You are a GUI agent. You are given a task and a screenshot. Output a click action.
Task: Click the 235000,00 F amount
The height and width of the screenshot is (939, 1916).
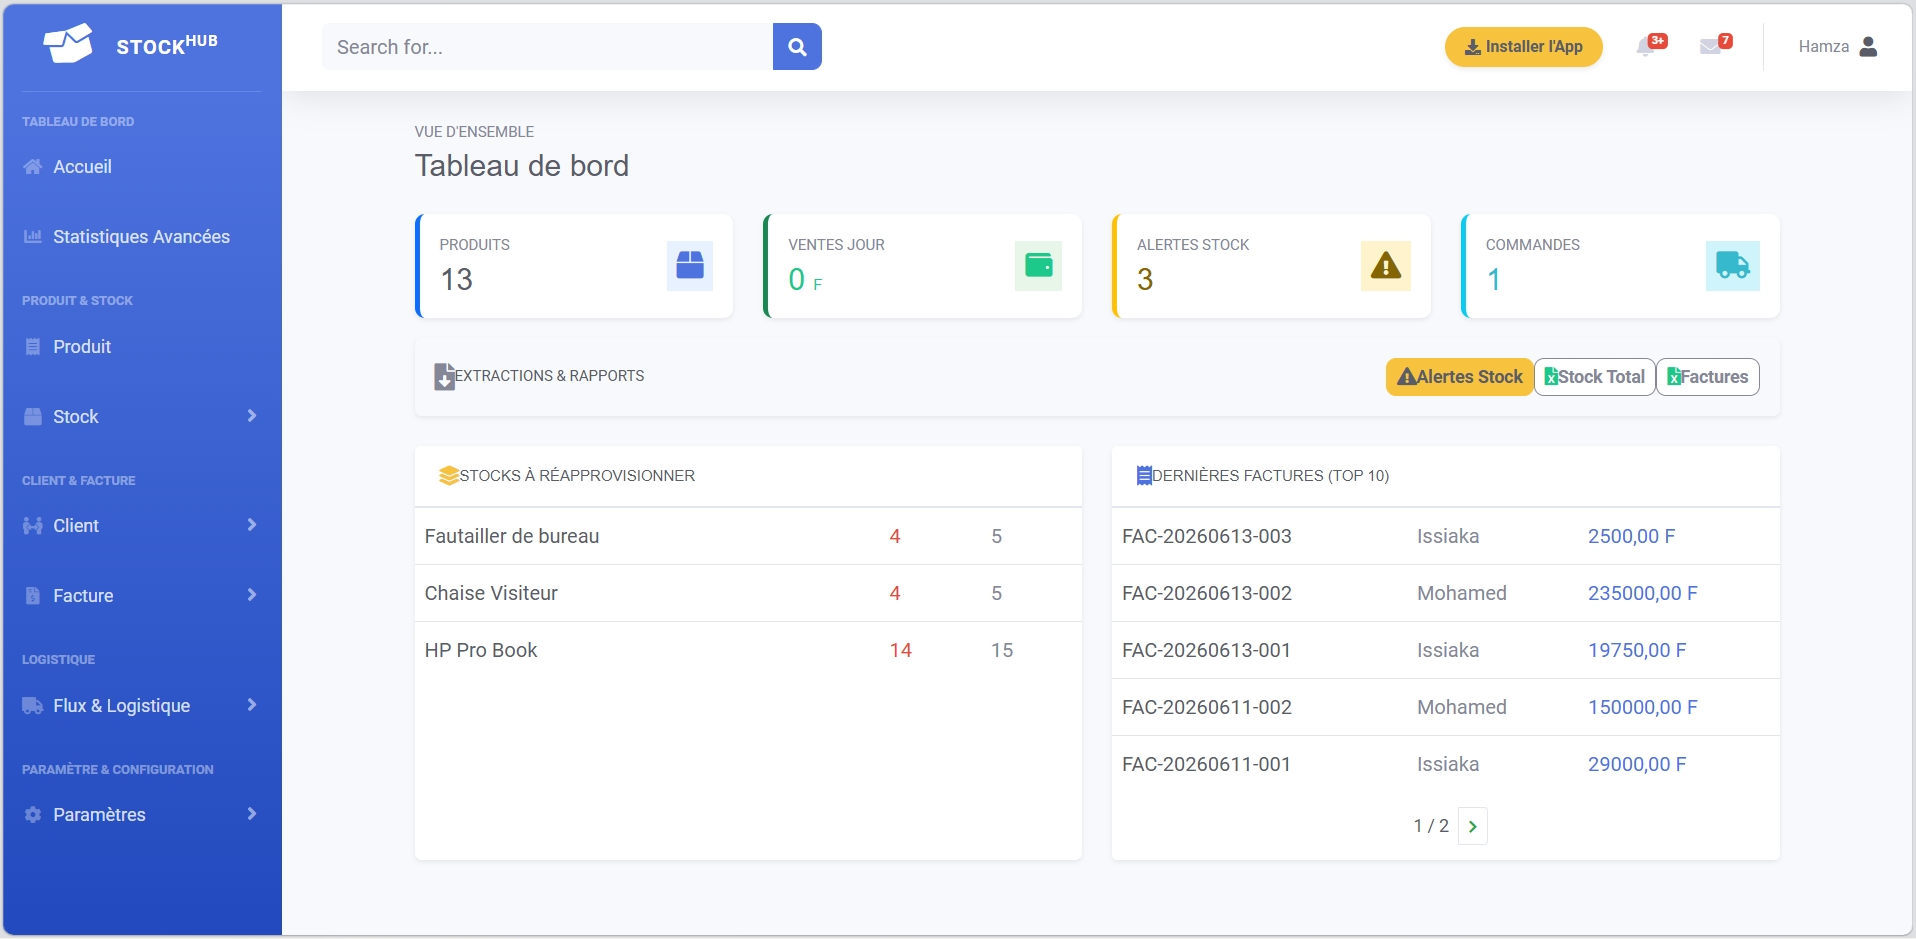tap(1642, 594)
